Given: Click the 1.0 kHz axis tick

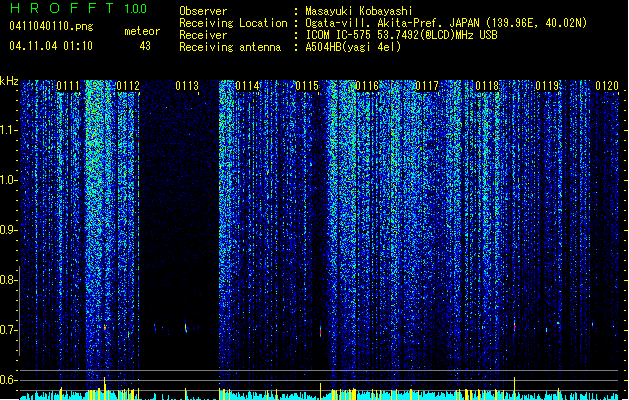Looking at the screenshot, I should coord(8,180).
